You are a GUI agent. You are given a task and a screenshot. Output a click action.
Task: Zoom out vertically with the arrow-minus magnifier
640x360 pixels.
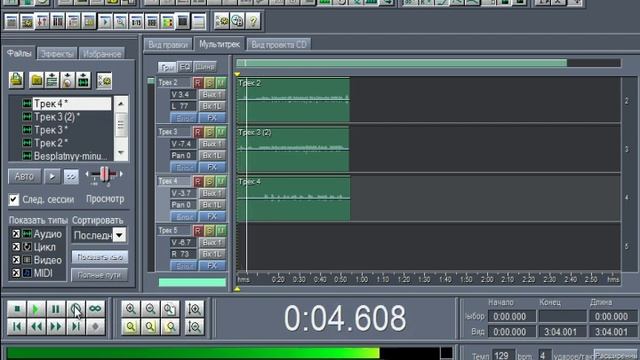[194, 327]
